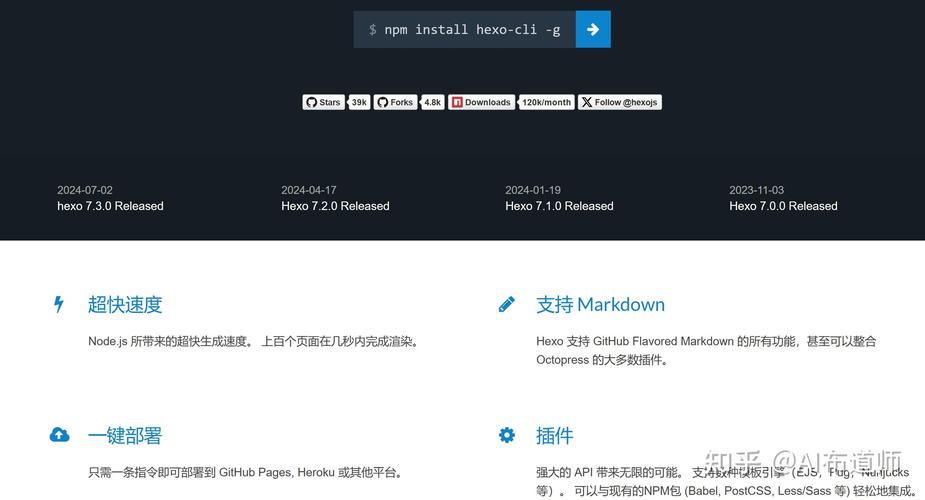Open the Hexo 7.1.0 Released news link
The width and height of the screenshot is (925, 500).
point(559,206)
